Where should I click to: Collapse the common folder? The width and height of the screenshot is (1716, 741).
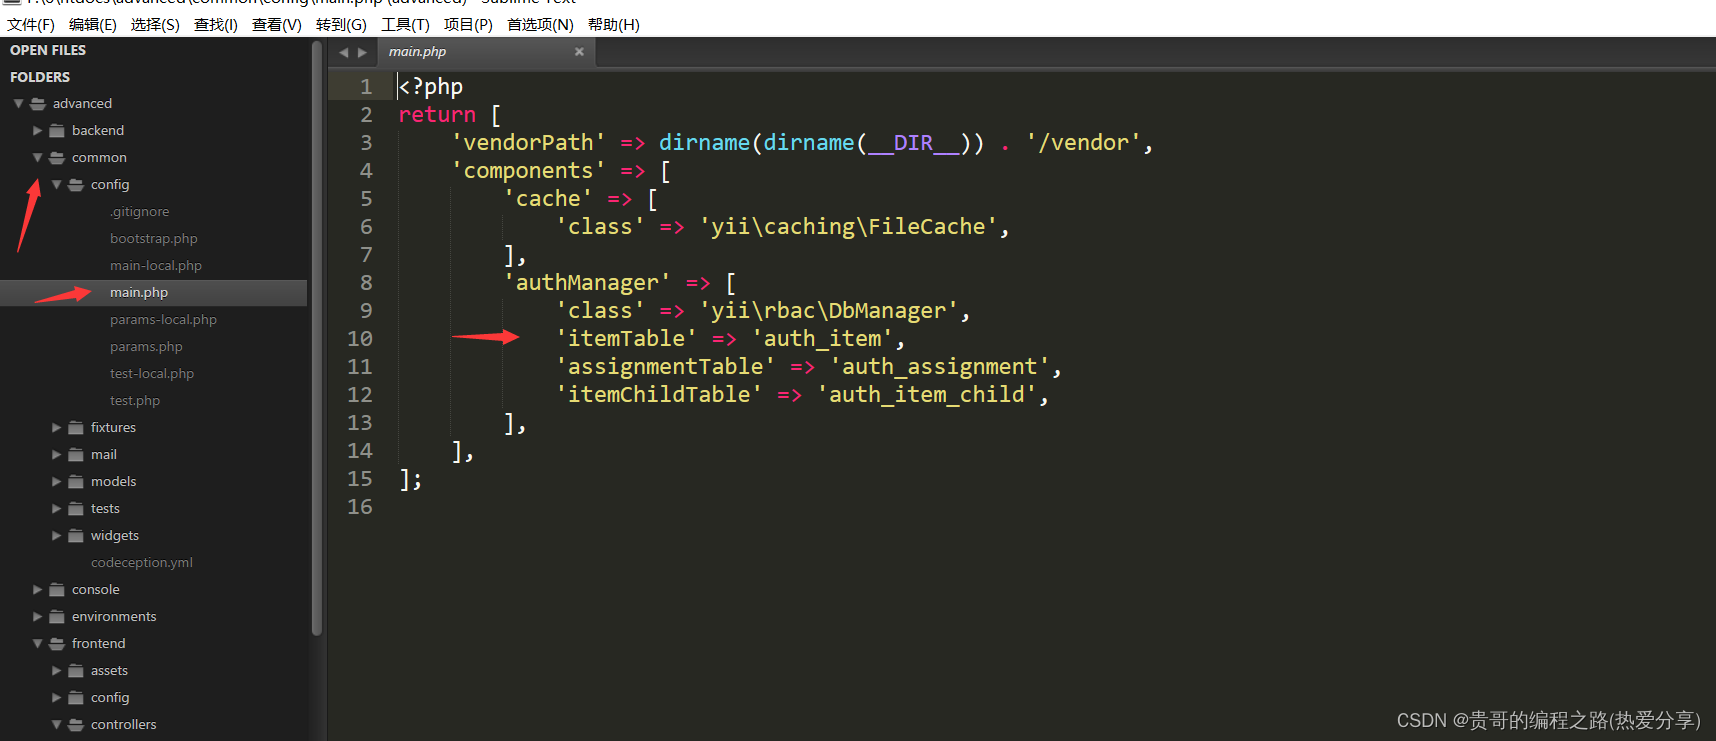(x=37, y=158)
